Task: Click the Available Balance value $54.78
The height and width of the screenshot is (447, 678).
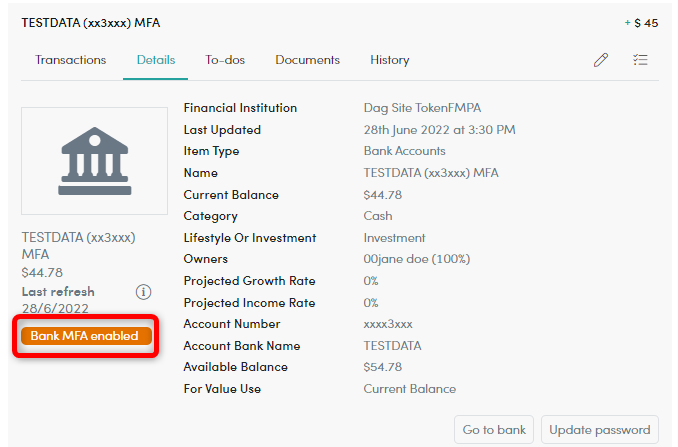Action: tap(382, 367)
